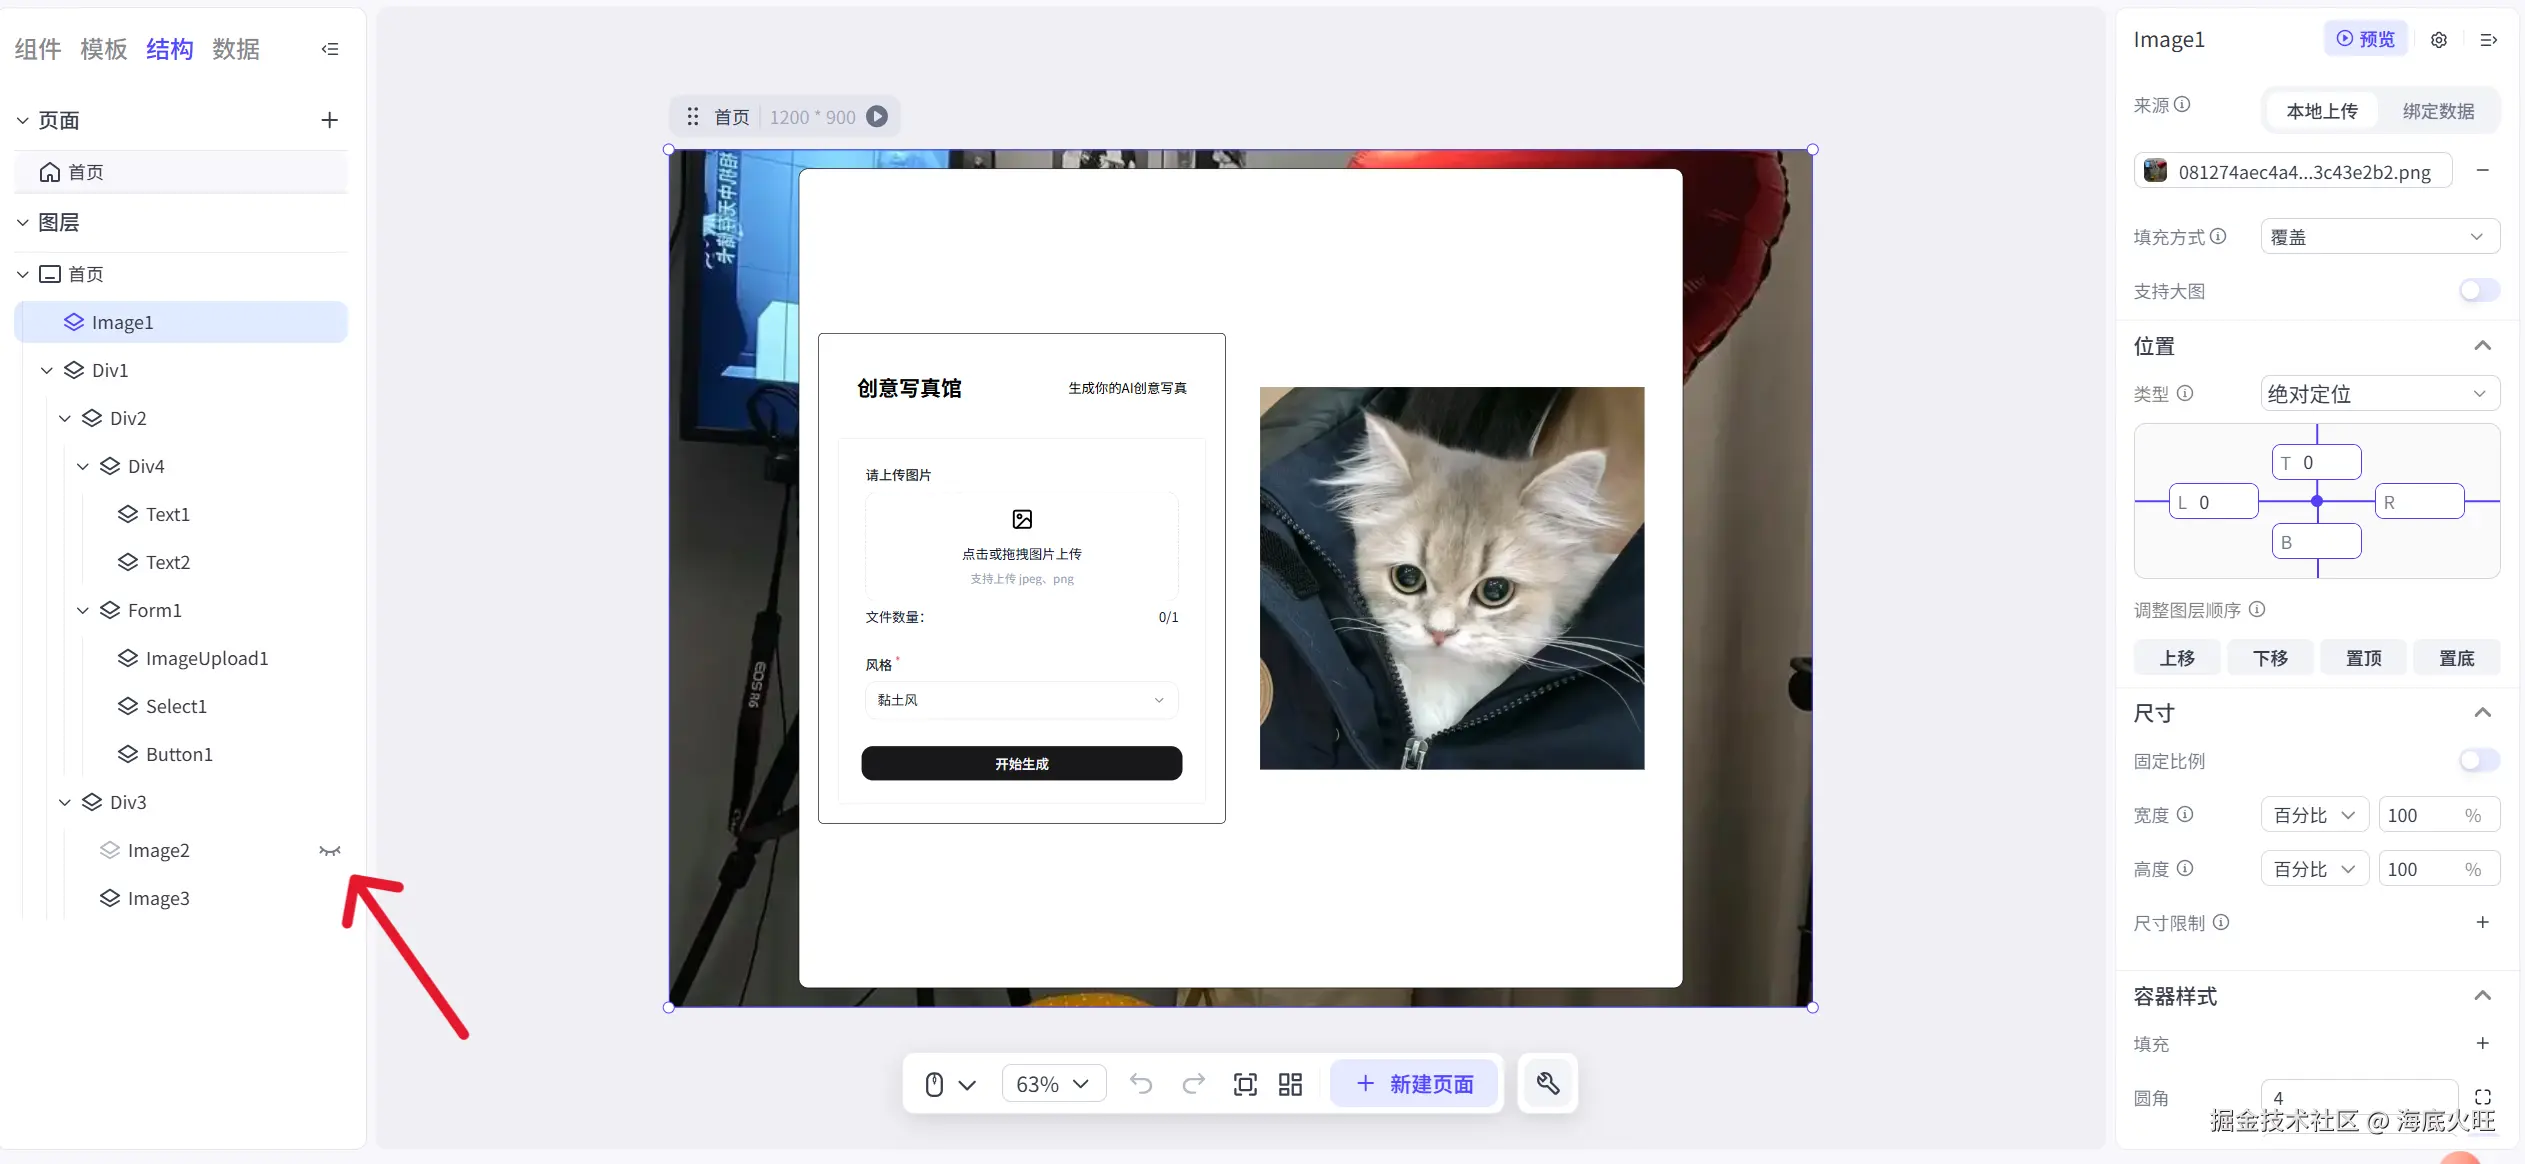Collapse the right properties panel via arrow icon

[x=2489, y=40]
